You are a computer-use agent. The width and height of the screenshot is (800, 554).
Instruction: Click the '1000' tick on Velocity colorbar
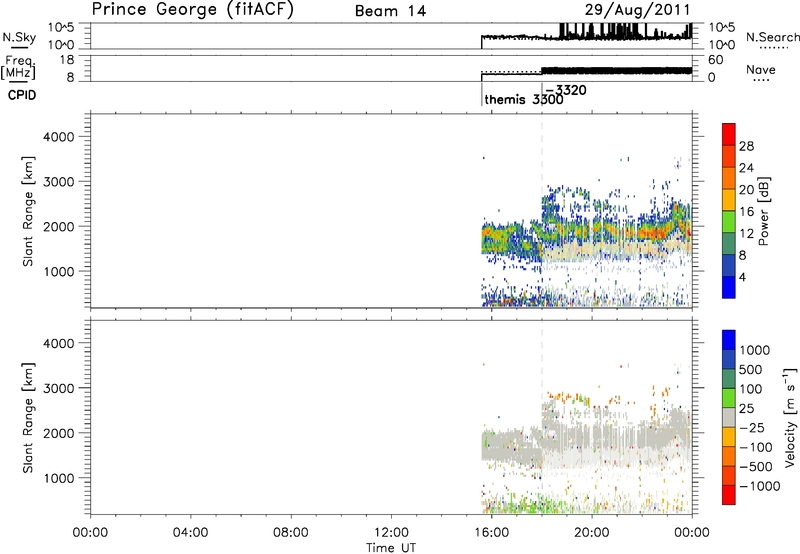[x=754, y=350]
